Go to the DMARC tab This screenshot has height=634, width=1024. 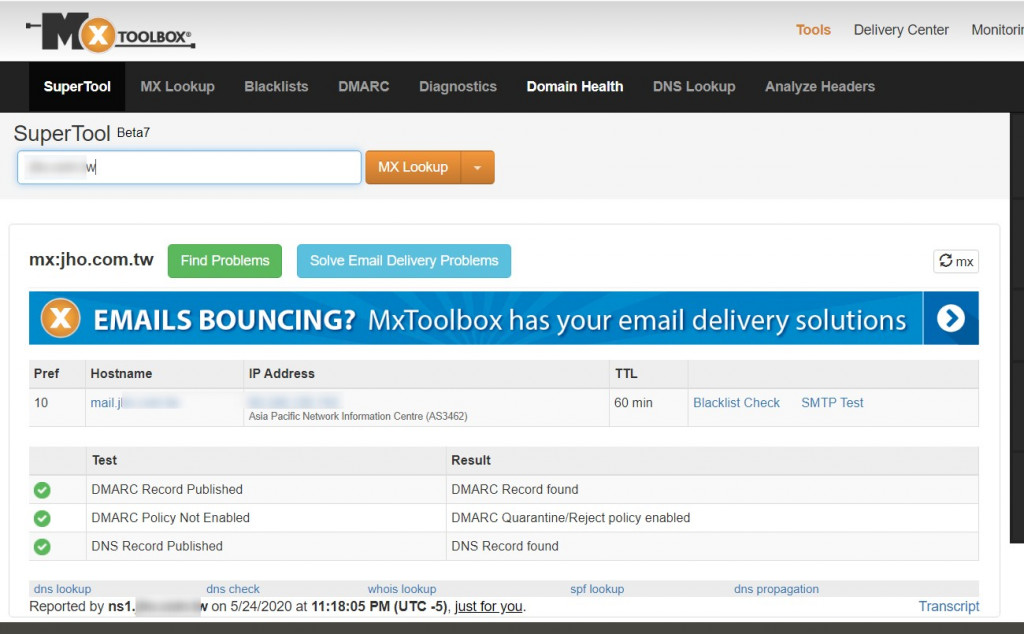(364, 87)
